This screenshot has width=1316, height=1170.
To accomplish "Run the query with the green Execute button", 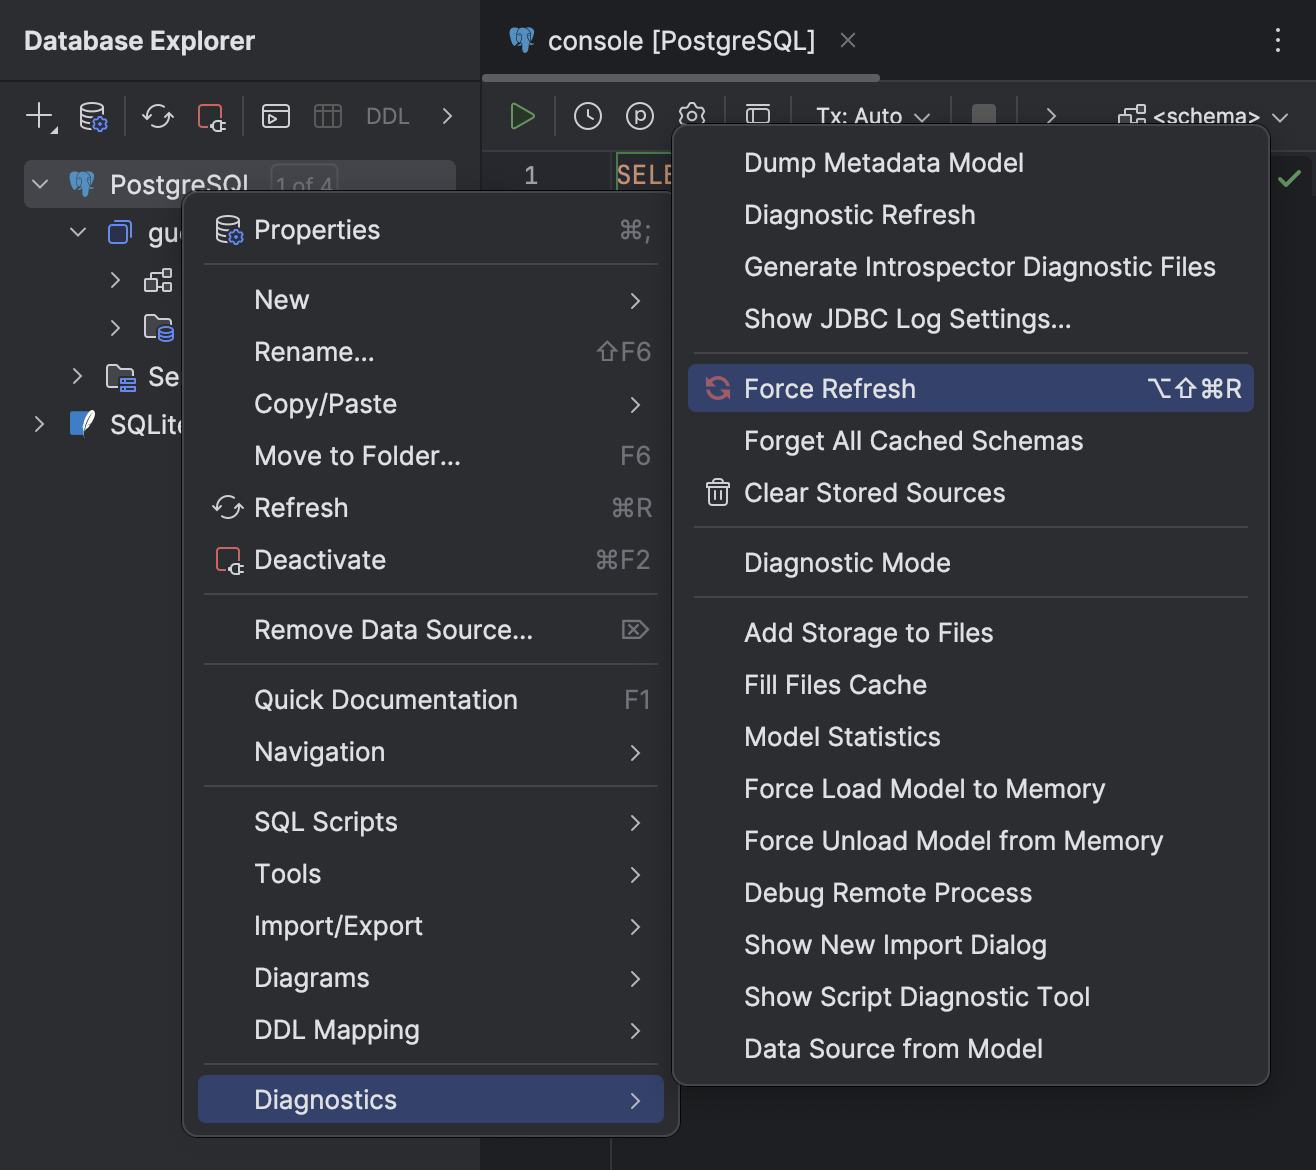I will pos(522,116).
